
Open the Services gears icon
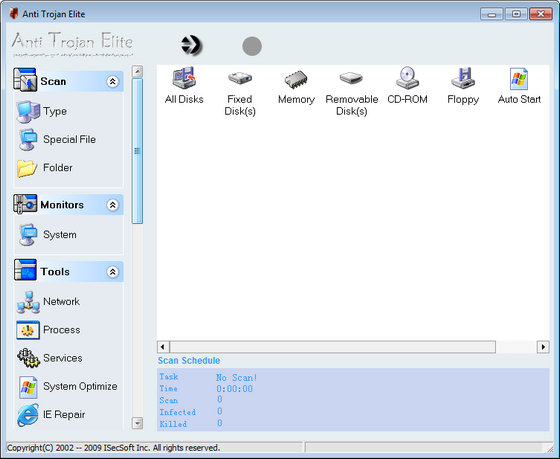coord(28,358)
